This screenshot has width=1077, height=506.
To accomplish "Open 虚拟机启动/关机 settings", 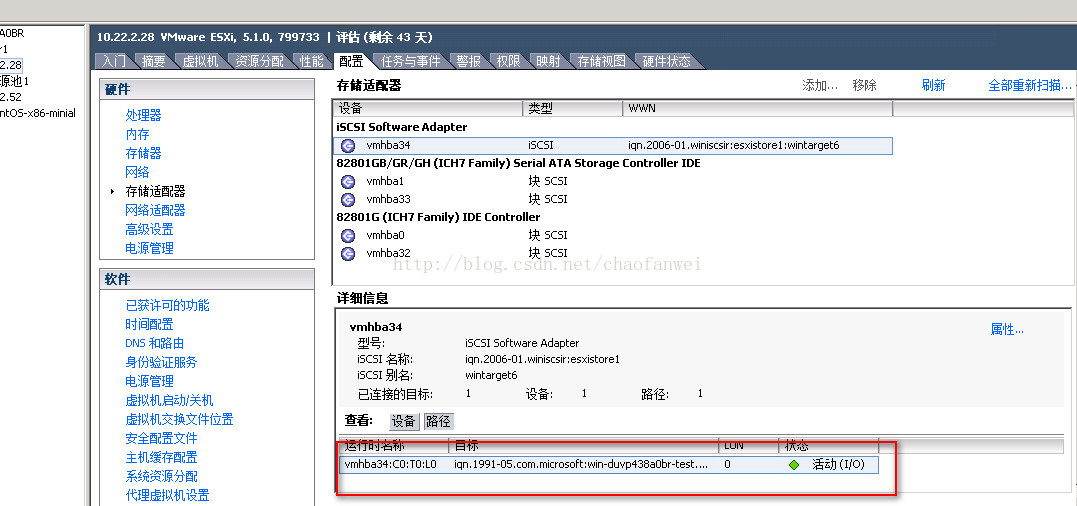I will tap(169, 400).
